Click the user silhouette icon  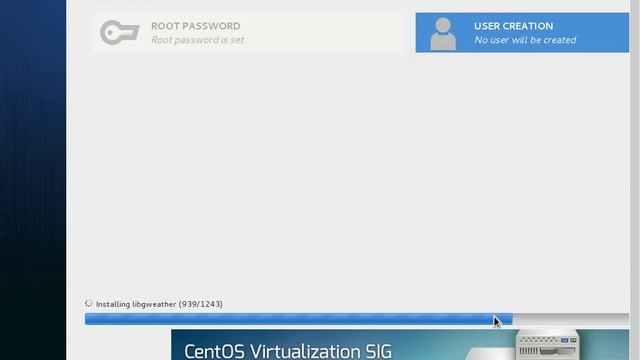click(443, 34)
